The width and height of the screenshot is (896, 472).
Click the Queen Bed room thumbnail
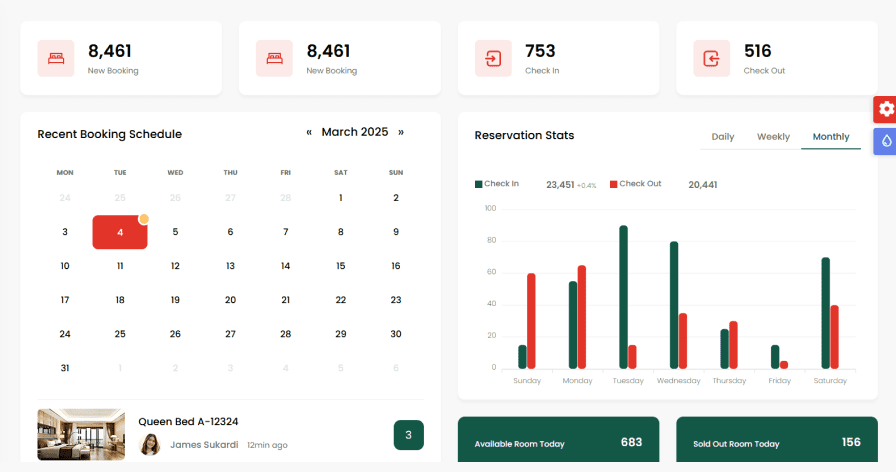[x=81, y=433]
